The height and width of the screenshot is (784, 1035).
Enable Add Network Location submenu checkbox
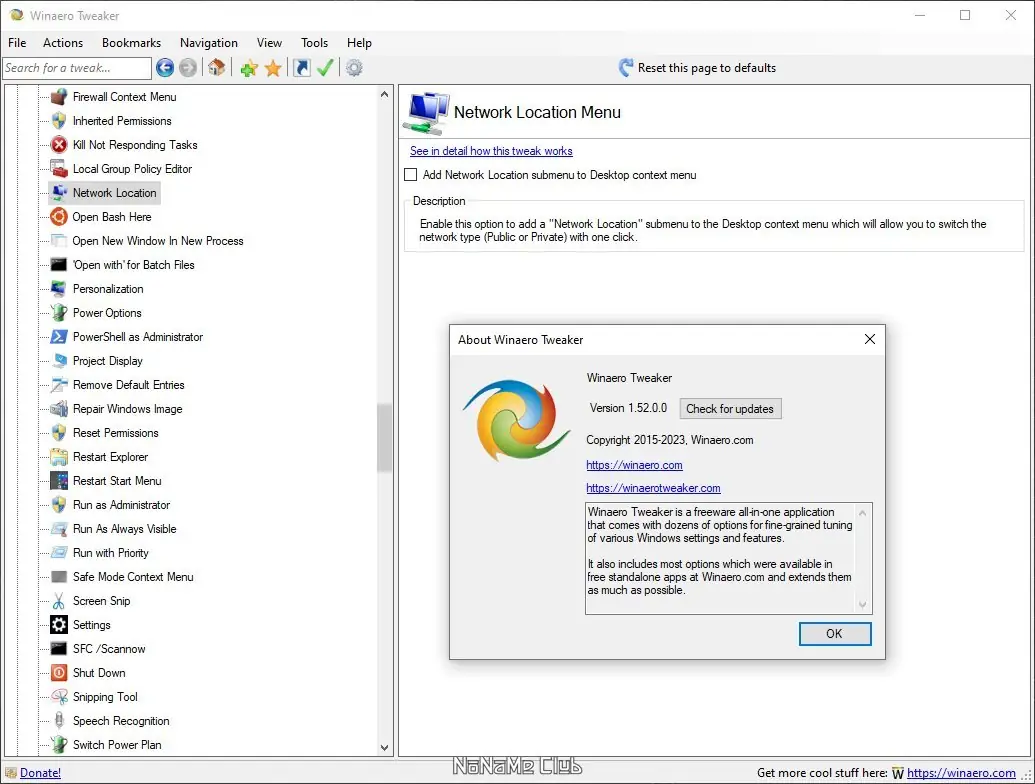[x=411, y=175]
